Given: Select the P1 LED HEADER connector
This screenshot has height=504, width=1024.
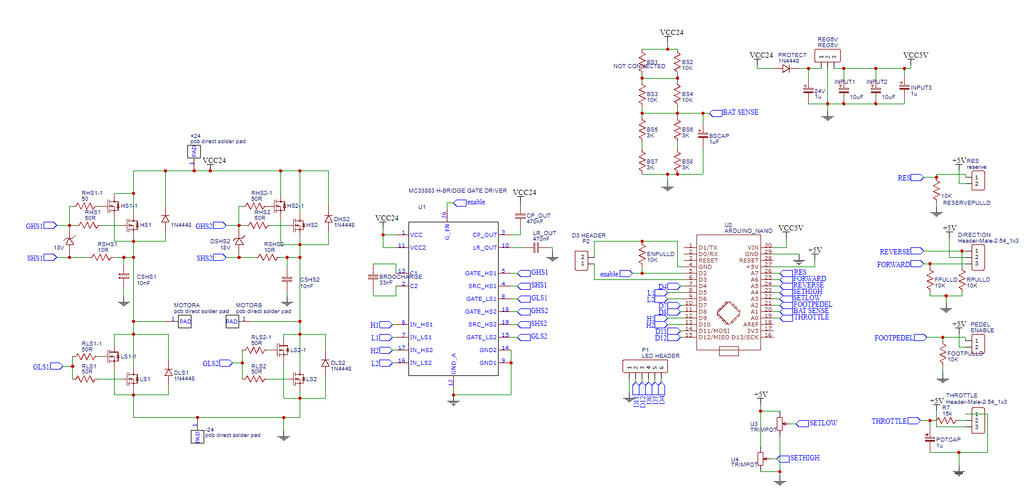Looking at the screenshot, I should click(646, 368).
